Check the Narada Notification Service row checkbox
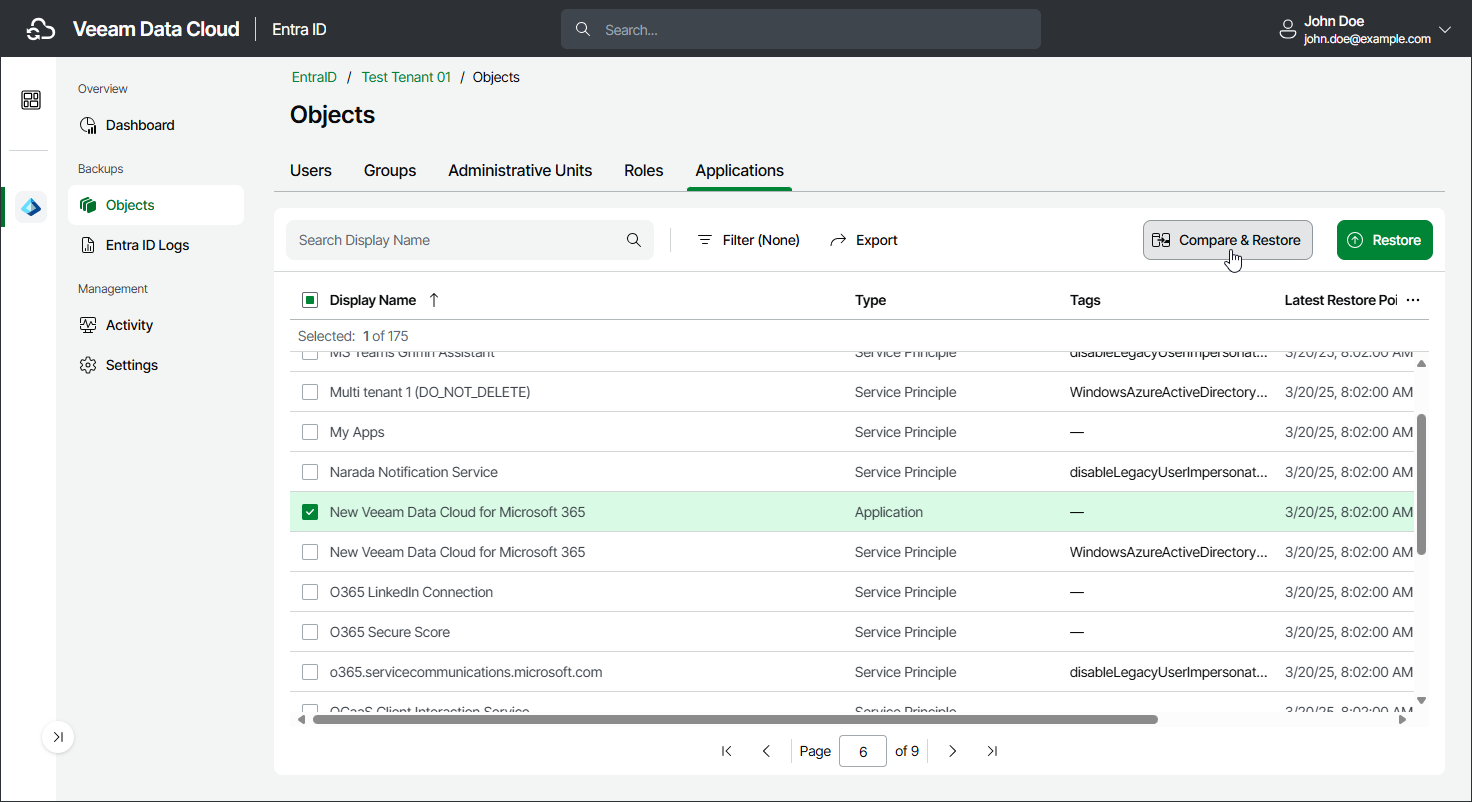Viewport: 1472px width, 802px height. click(x=310, y=472)
